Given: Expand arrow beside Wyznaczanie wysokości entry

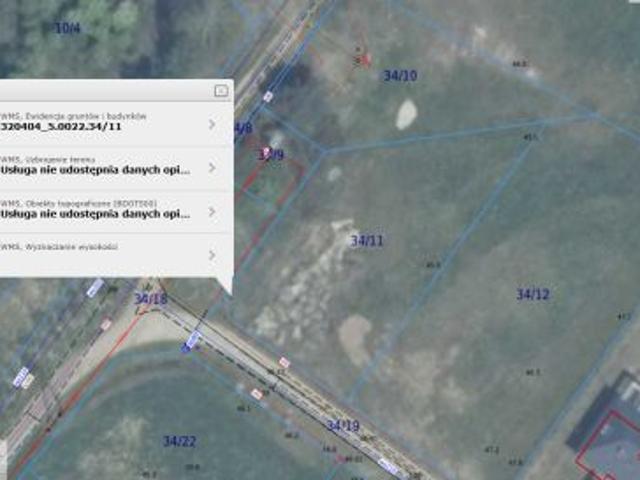Looking at the screenshot, I should pos(212,254).
